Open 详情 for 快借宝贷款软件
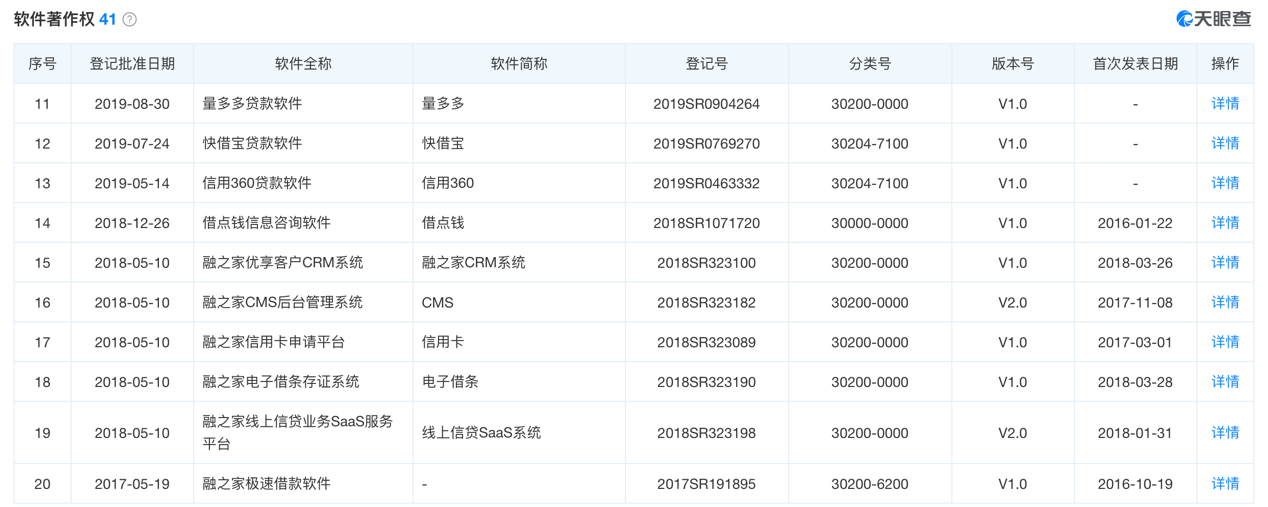Image resolution: width=1268 pixels, height=507 pixels. (1224, 143)
